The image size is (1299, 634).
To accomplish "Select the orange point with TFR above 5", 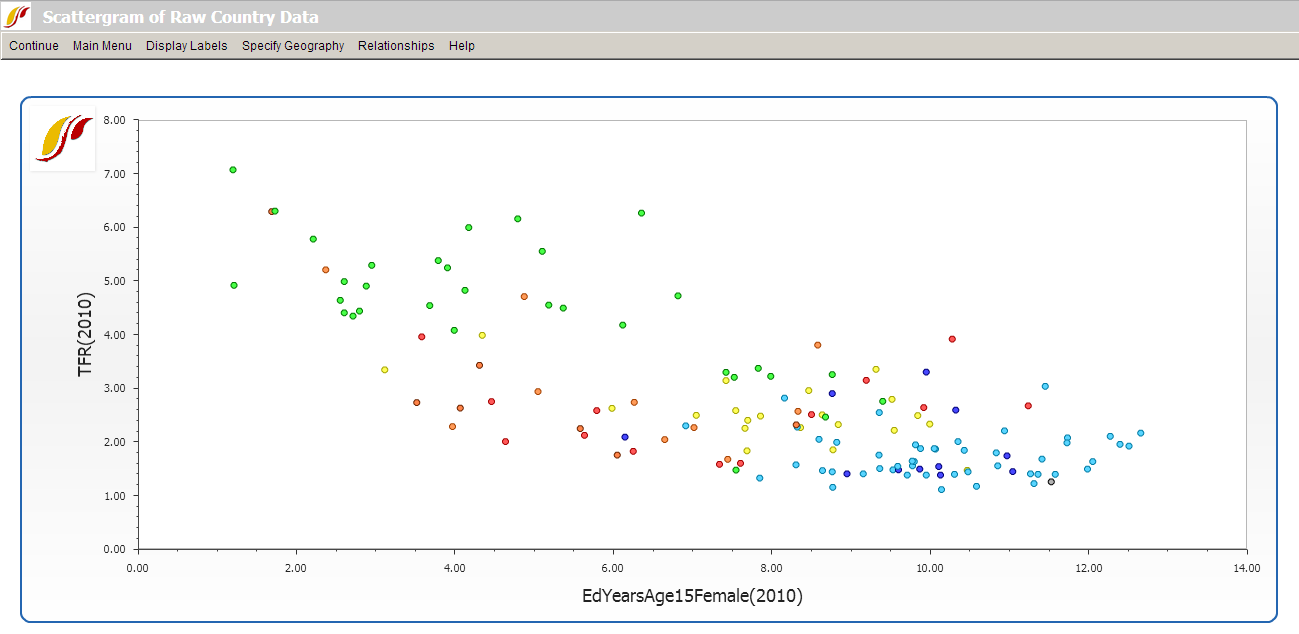I will click(x=325, y=270).
